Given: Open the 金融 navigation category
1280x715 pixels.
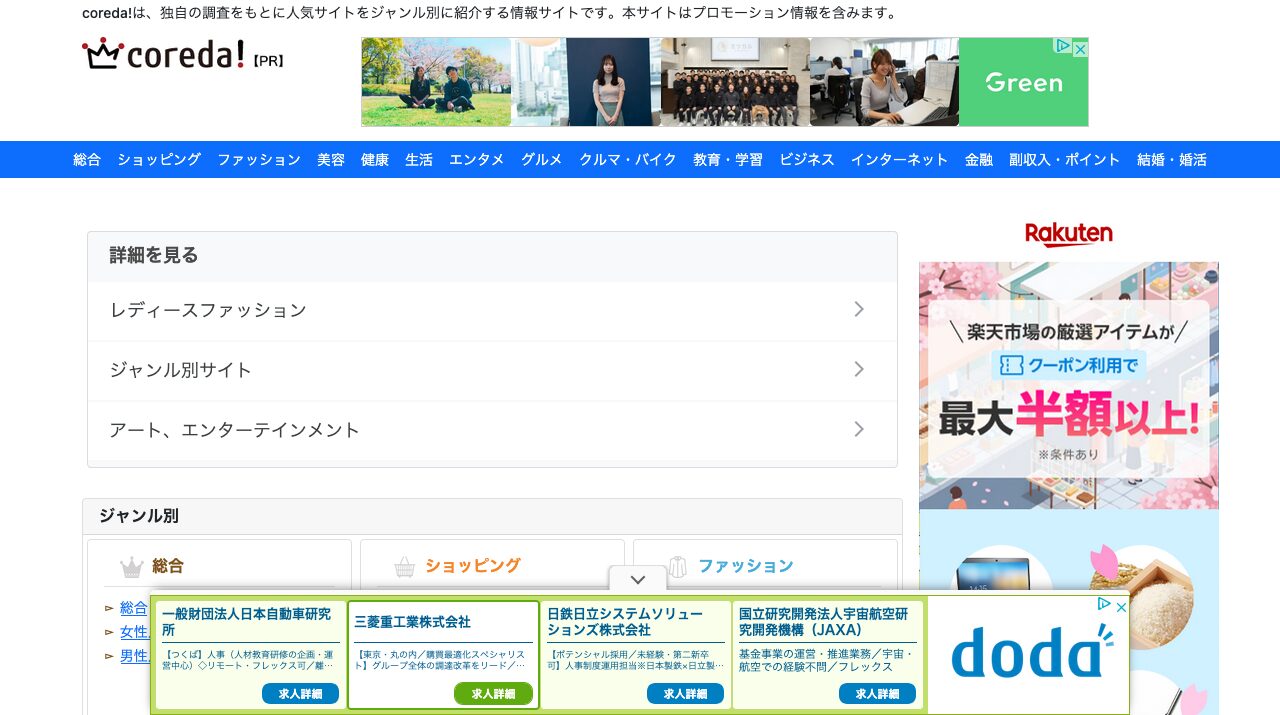Looking at the screenshot, I should click(x=978, y=159).
